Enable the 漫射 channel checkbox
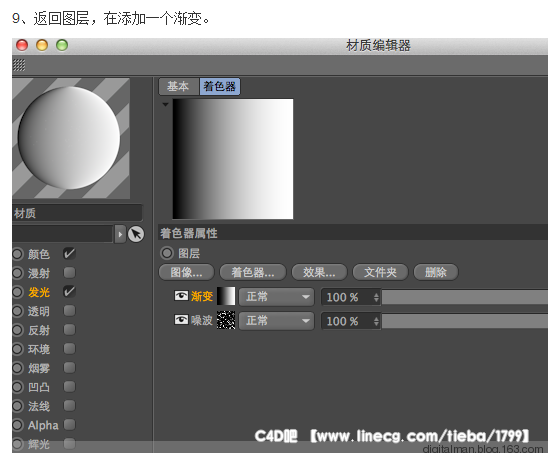Viewport: 555px width, 453px height. [69, 273]
